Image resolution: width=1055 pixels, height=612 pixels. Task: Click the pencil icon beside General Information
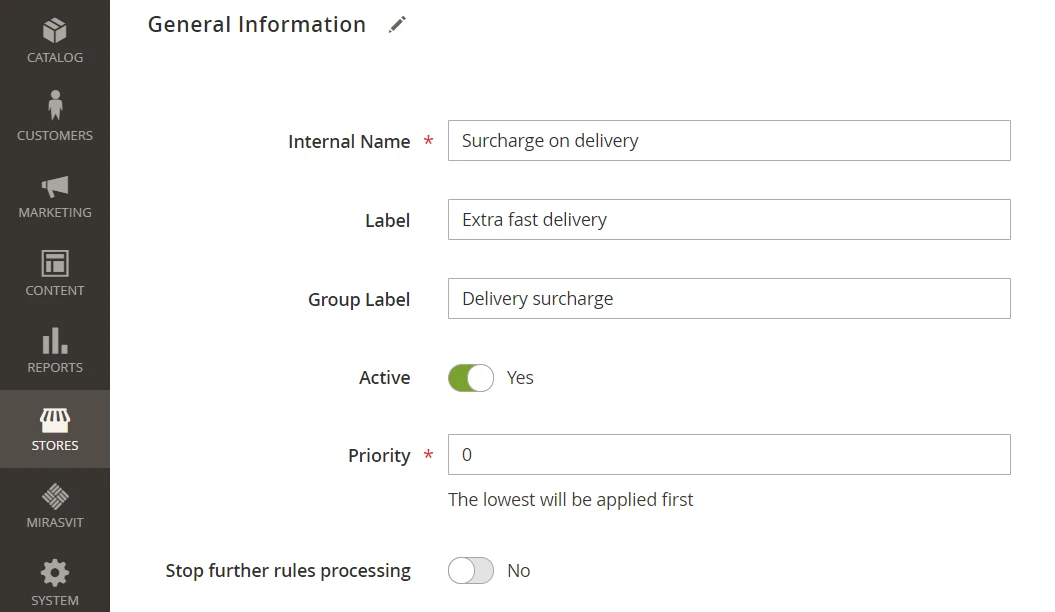[398, 25]
